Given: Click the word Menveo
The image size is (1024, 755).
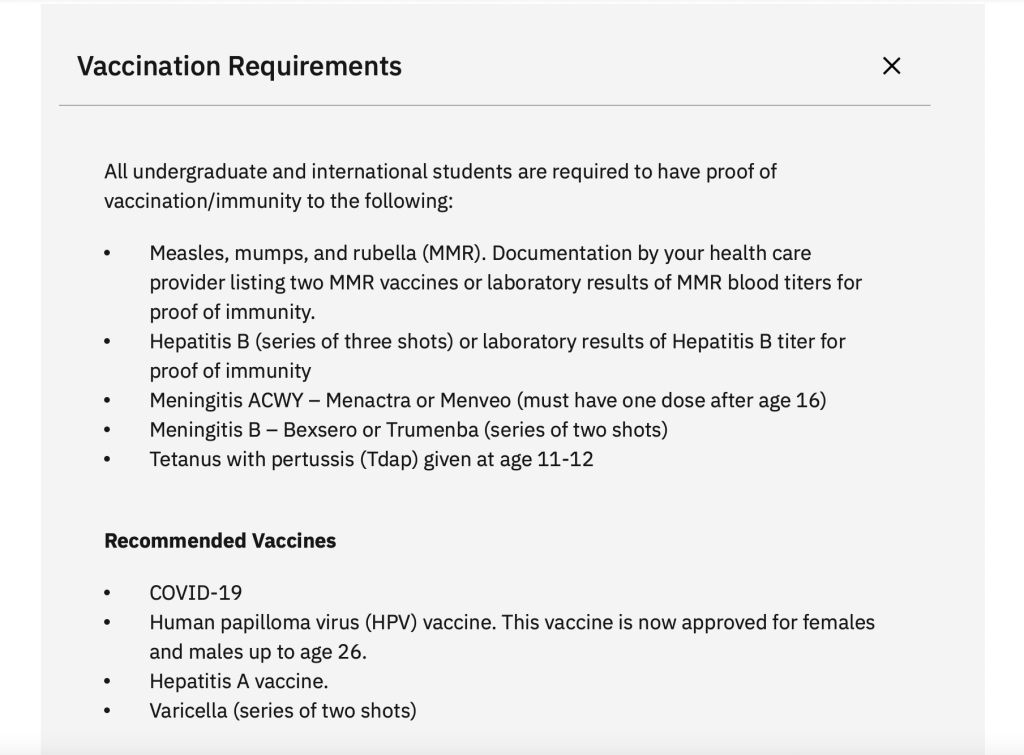Looking at the screenshot, I should [x=475, y=401].
